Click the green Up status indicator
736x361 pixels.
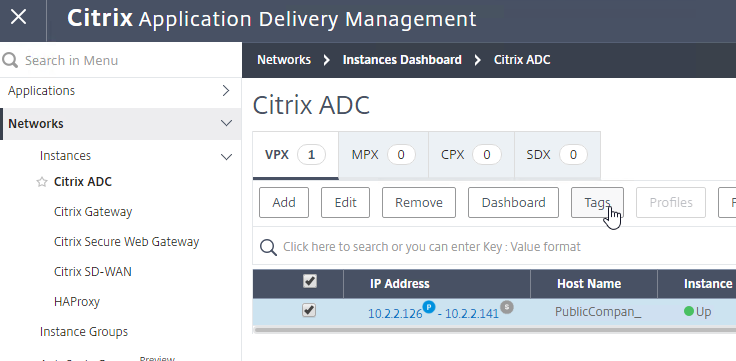(689, 311)
